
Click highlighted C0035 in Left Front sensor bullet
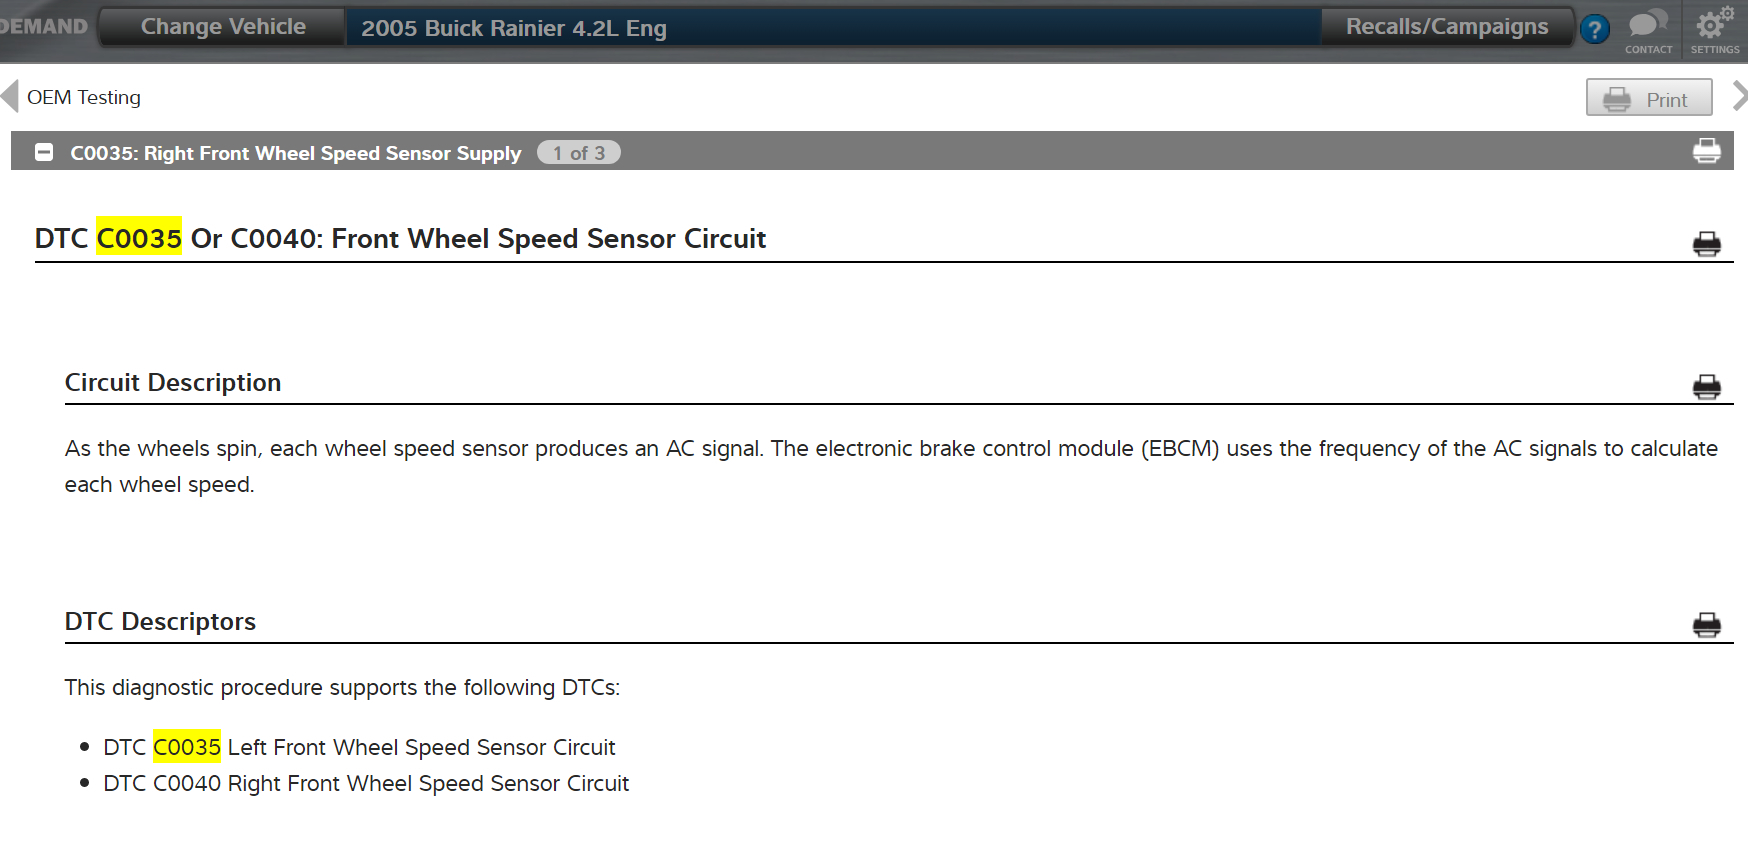[187, 747]
